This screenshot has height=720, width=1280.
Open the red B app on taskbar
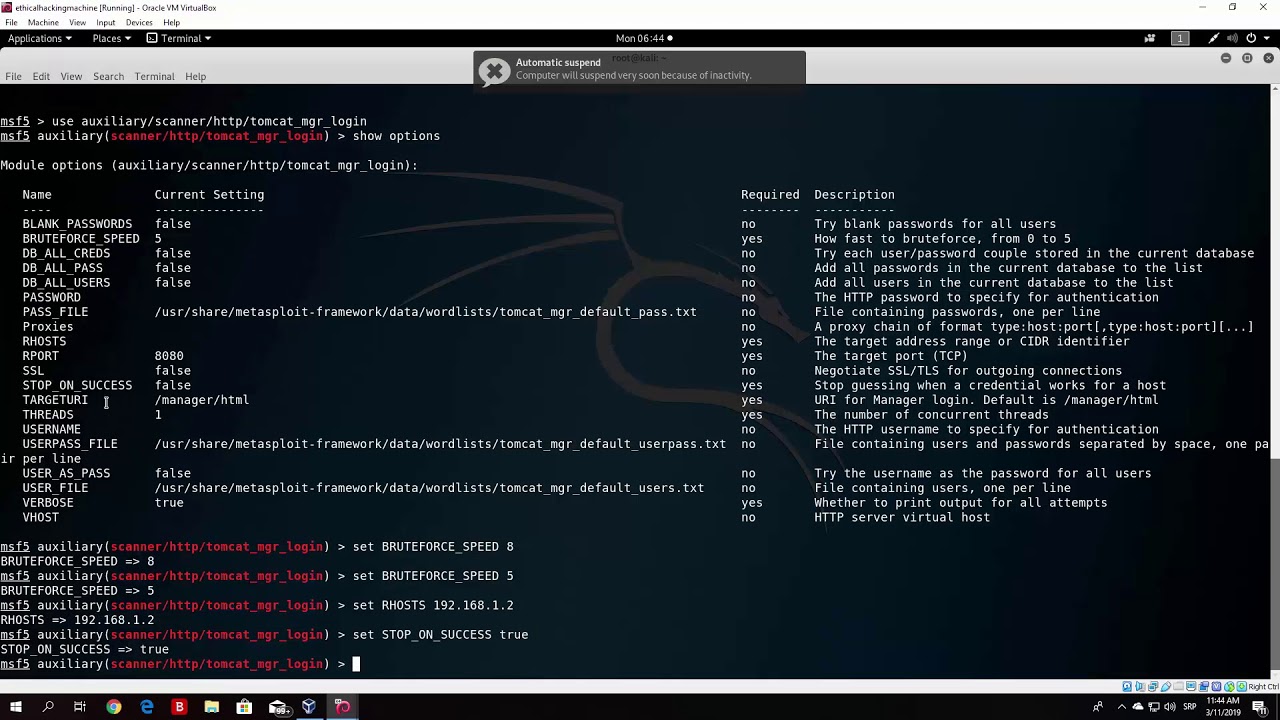(x=179, y=707)
